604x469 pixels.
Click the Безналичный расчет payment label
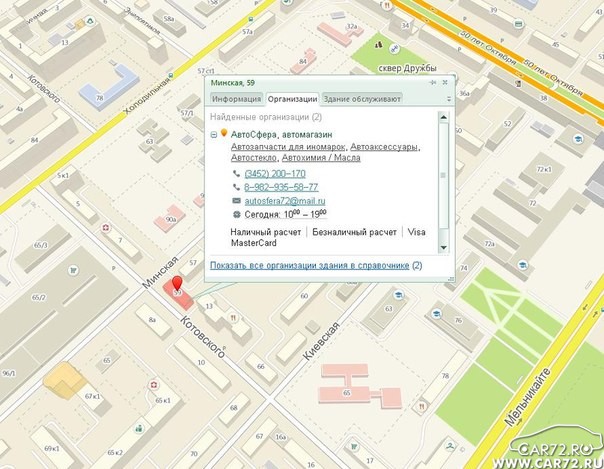(354, 232)
